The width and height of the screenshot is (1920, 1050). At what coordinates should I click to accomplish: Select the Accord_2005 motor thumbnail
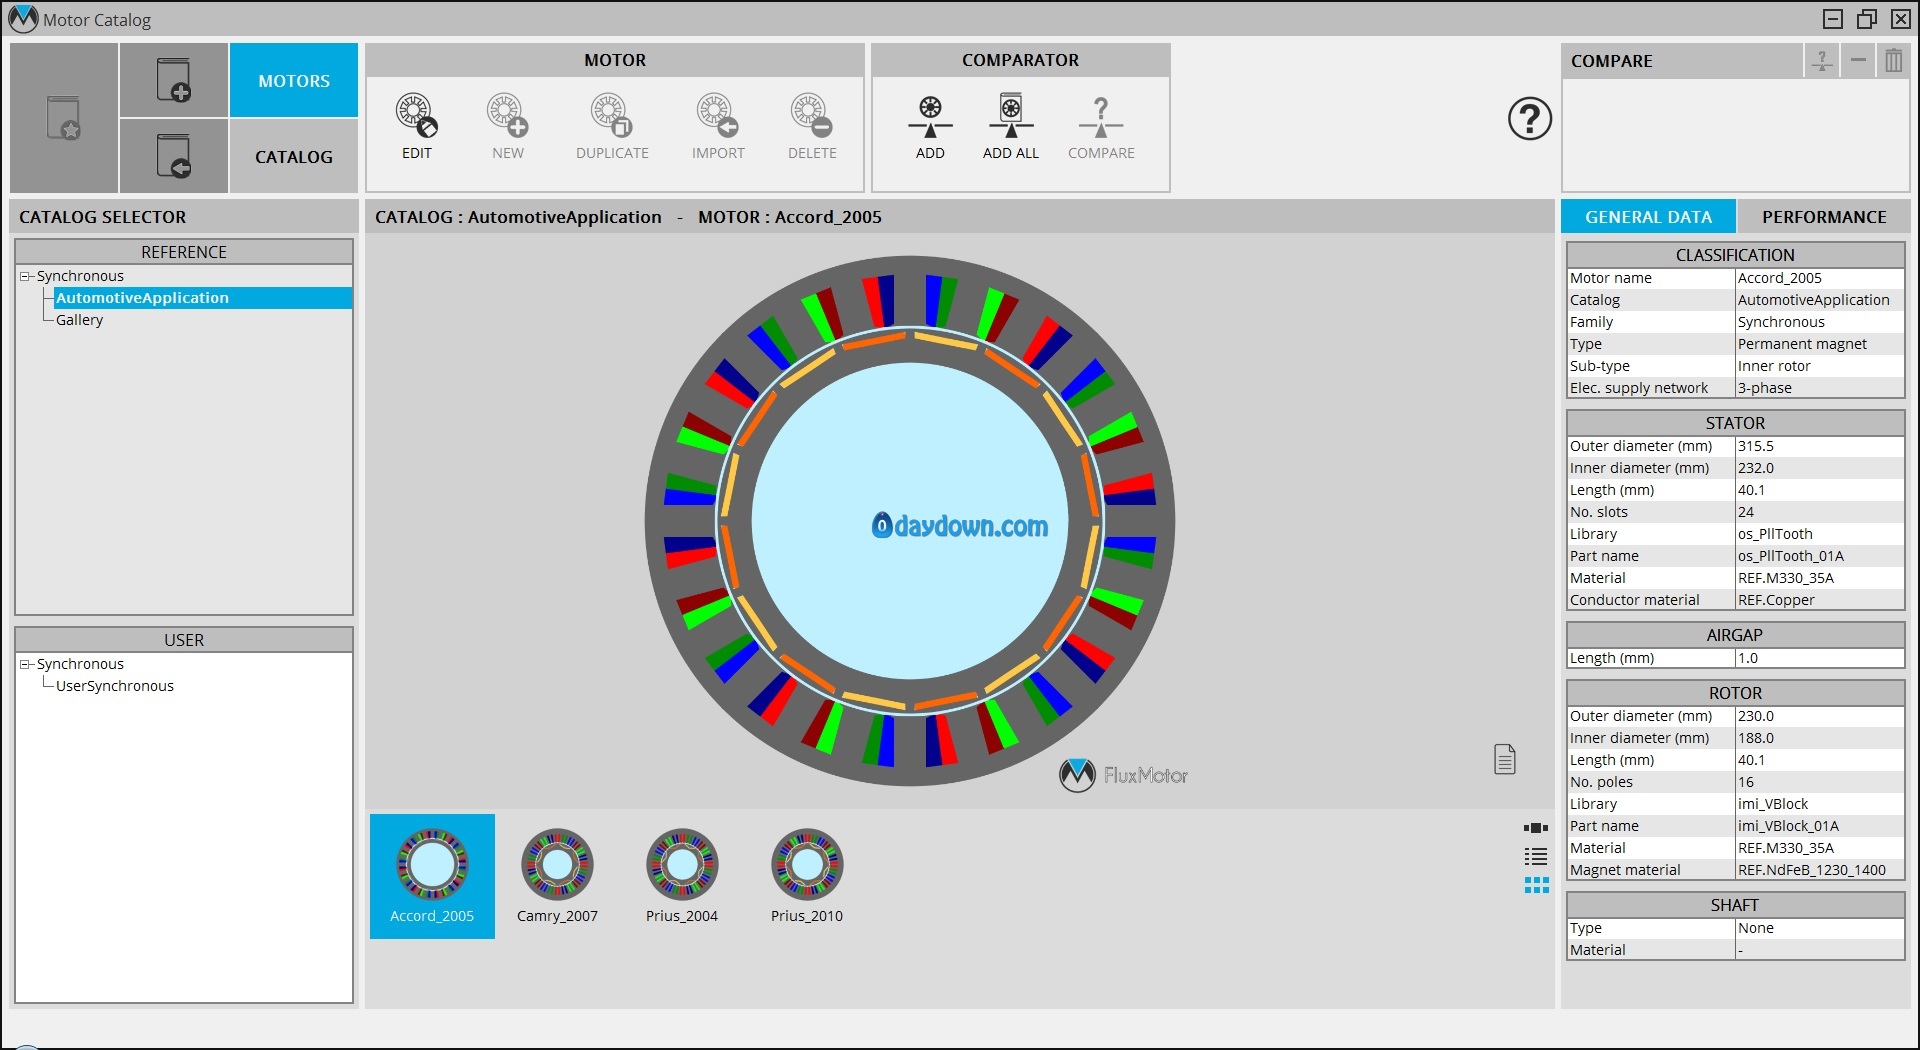[x=432, y=876]
